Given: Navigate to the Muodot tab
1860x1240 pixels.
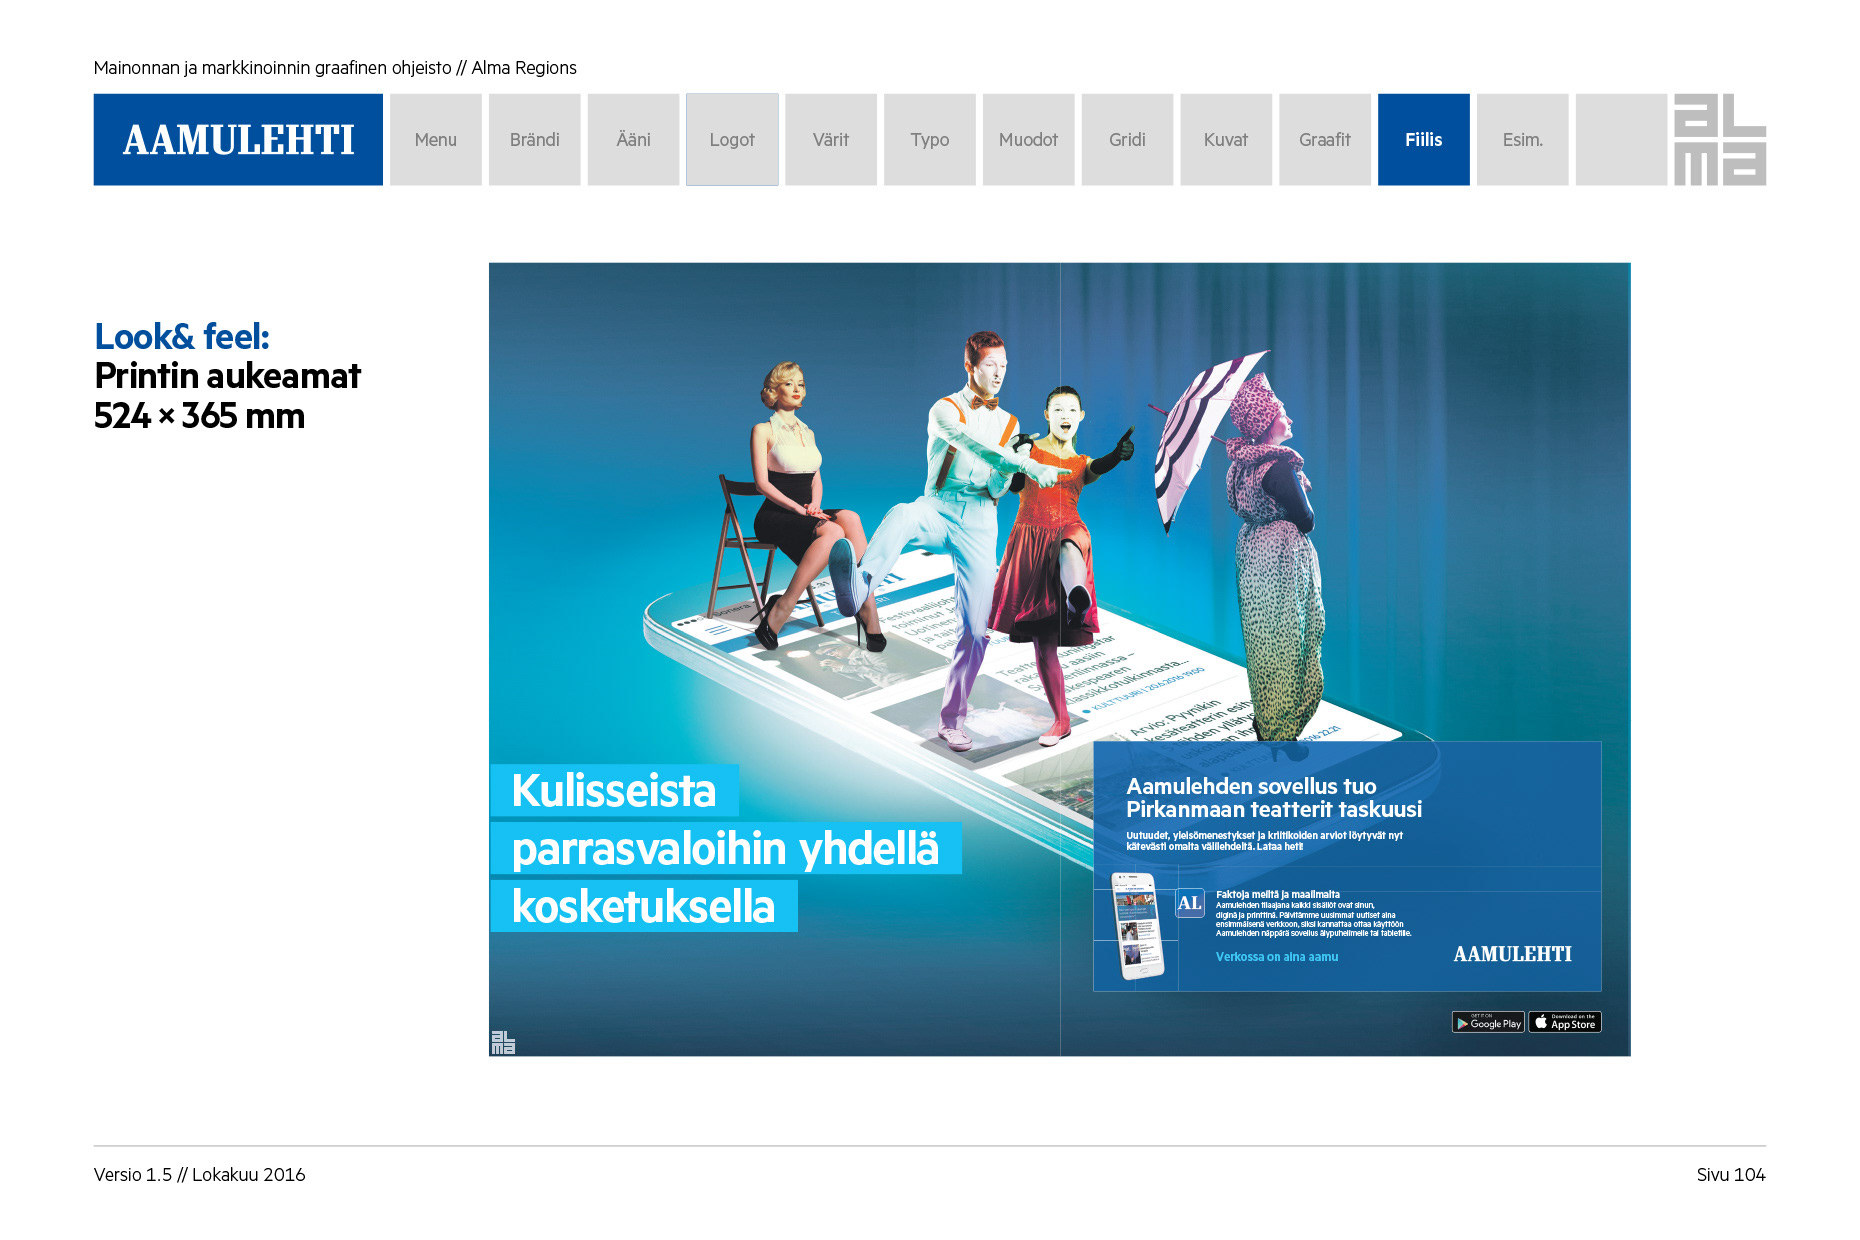Looking at the screenshot, I should (x=1028, y=140).
